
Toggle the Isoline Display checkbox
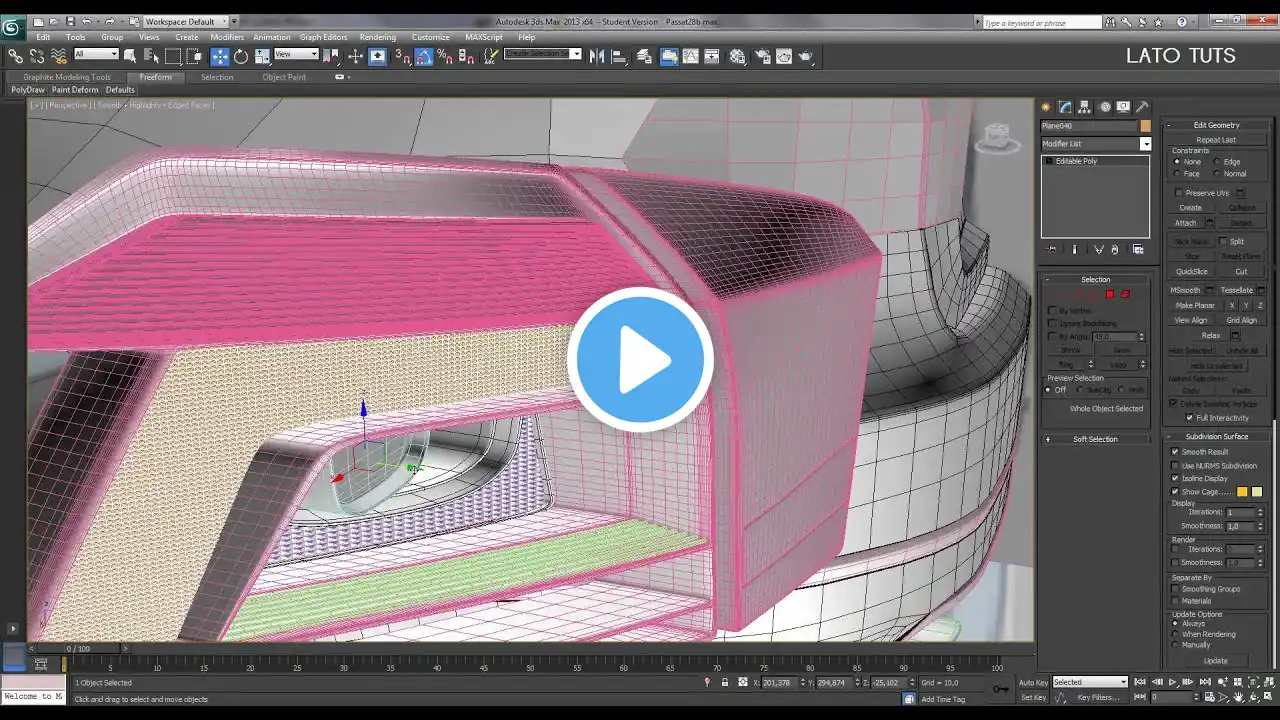pyautogui.click(x=1176, y=478)
